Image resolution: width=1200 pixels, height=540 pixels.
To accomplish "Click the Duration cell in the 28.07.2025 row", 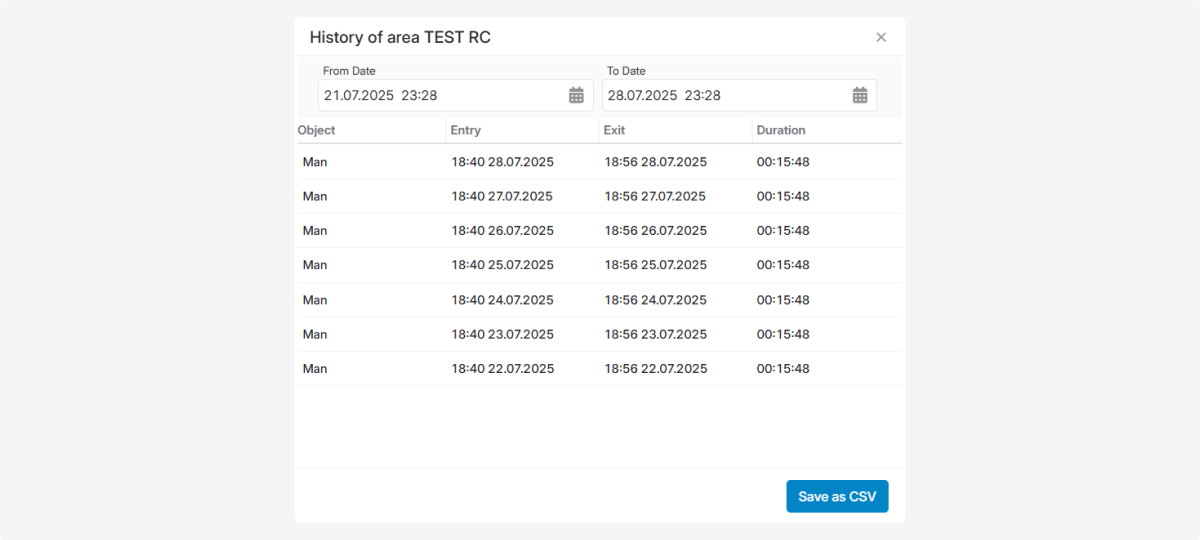I will 783,162.
